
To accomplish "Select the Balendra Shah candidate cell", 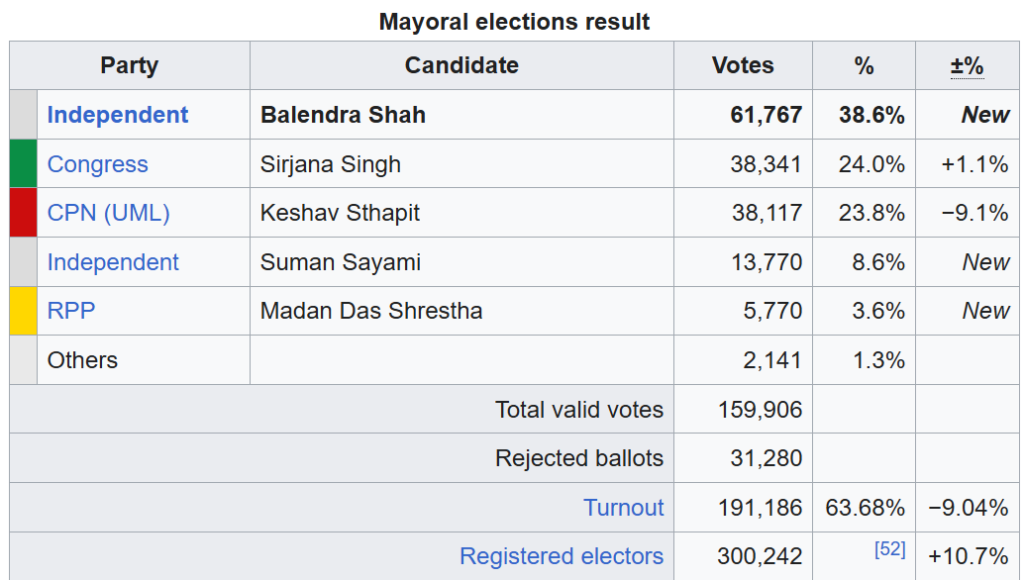I will 343,115.
